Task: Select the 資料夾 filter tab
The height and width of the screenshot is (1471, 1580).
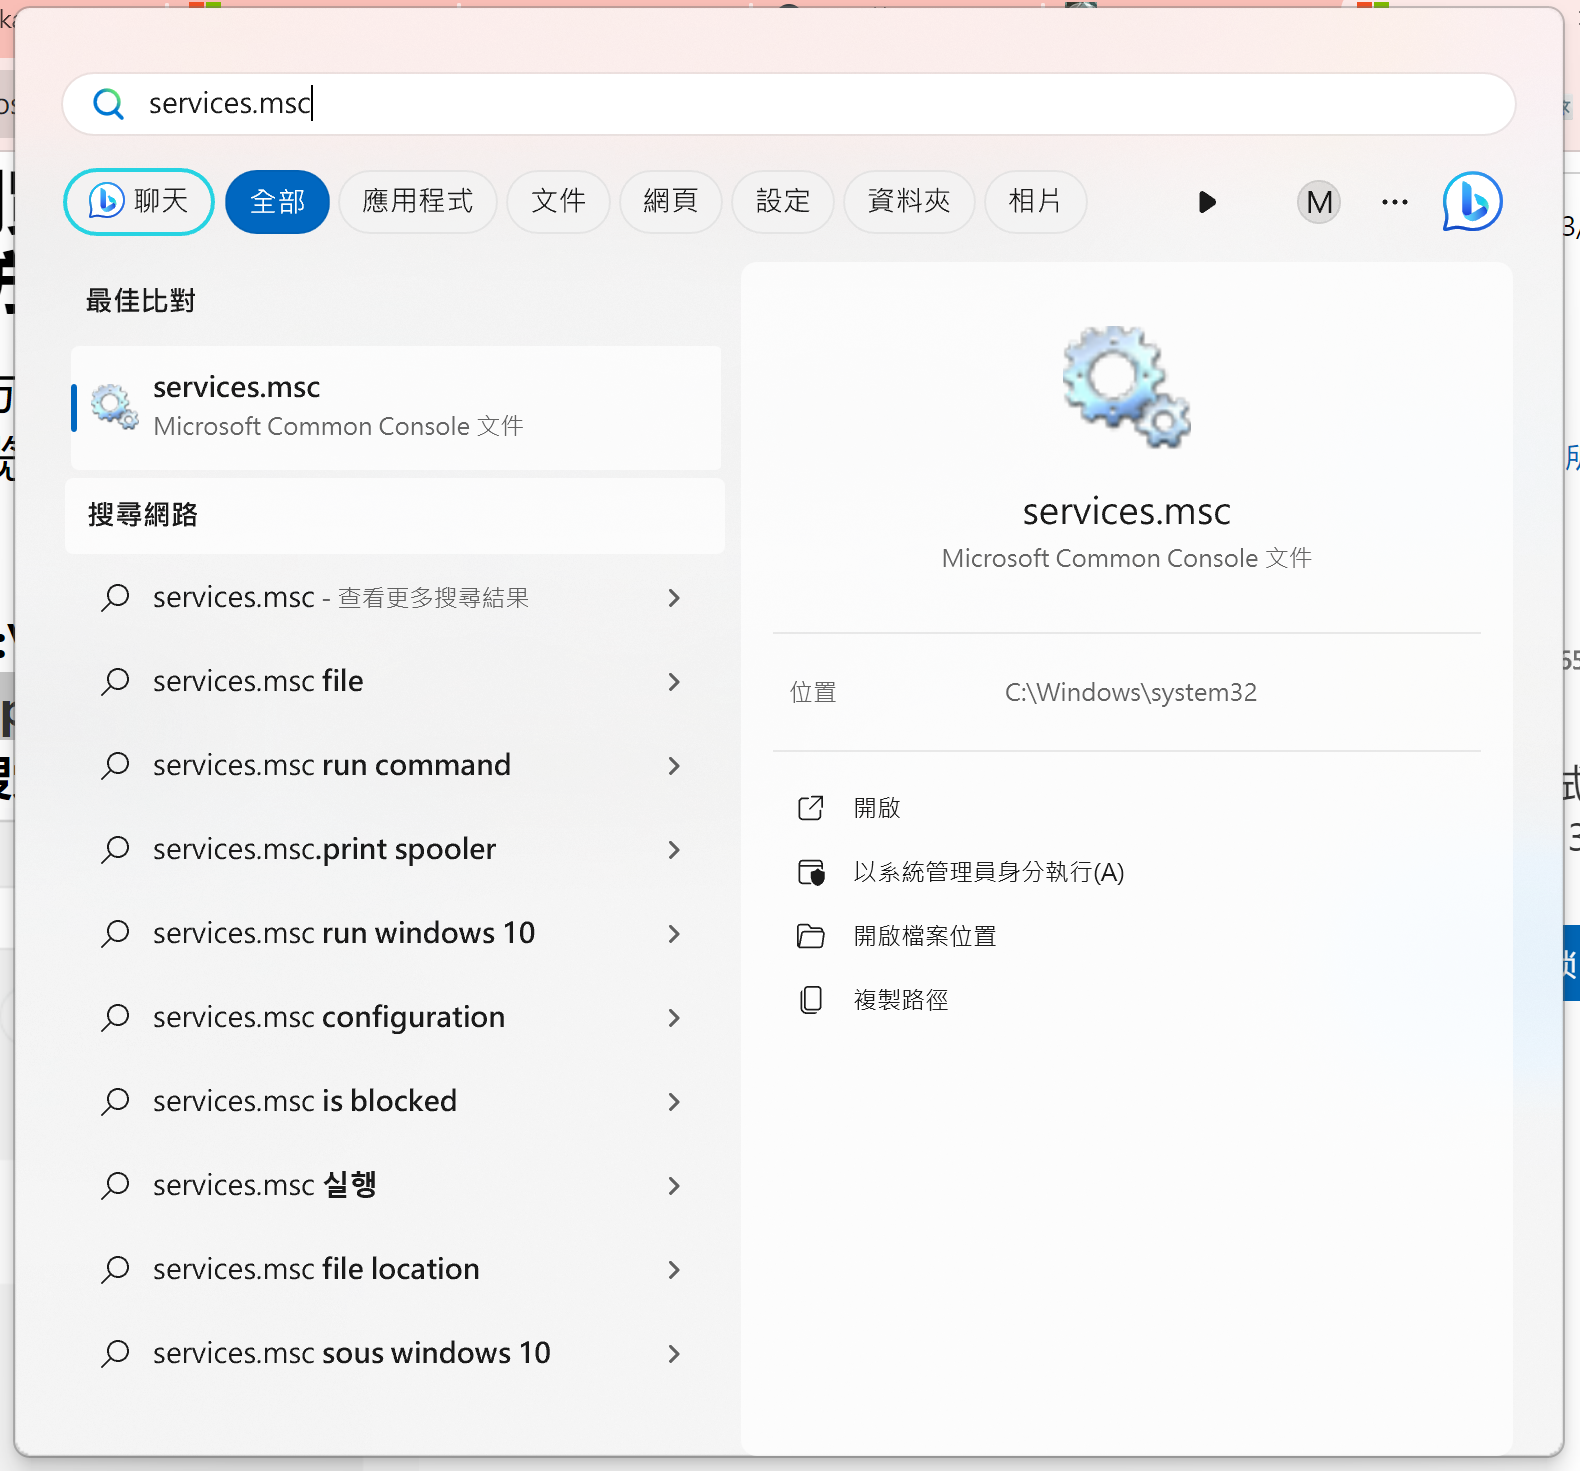Action: tap(909, 202)
